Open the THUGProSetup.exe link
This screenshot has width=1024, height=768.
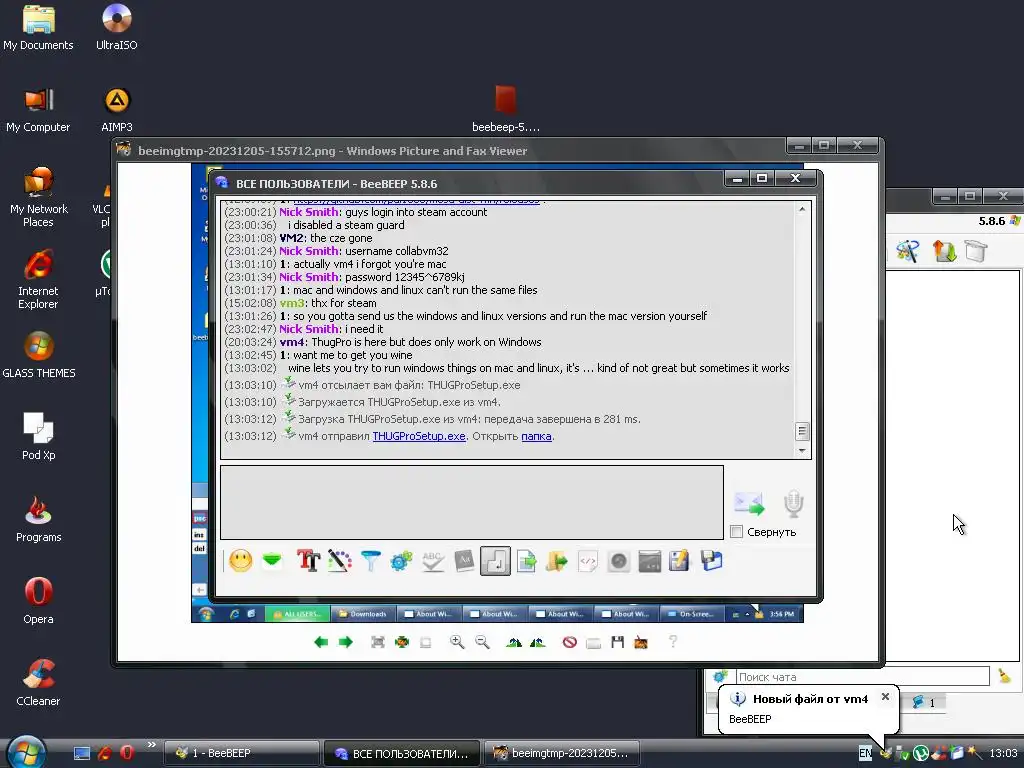coord(419,436)
